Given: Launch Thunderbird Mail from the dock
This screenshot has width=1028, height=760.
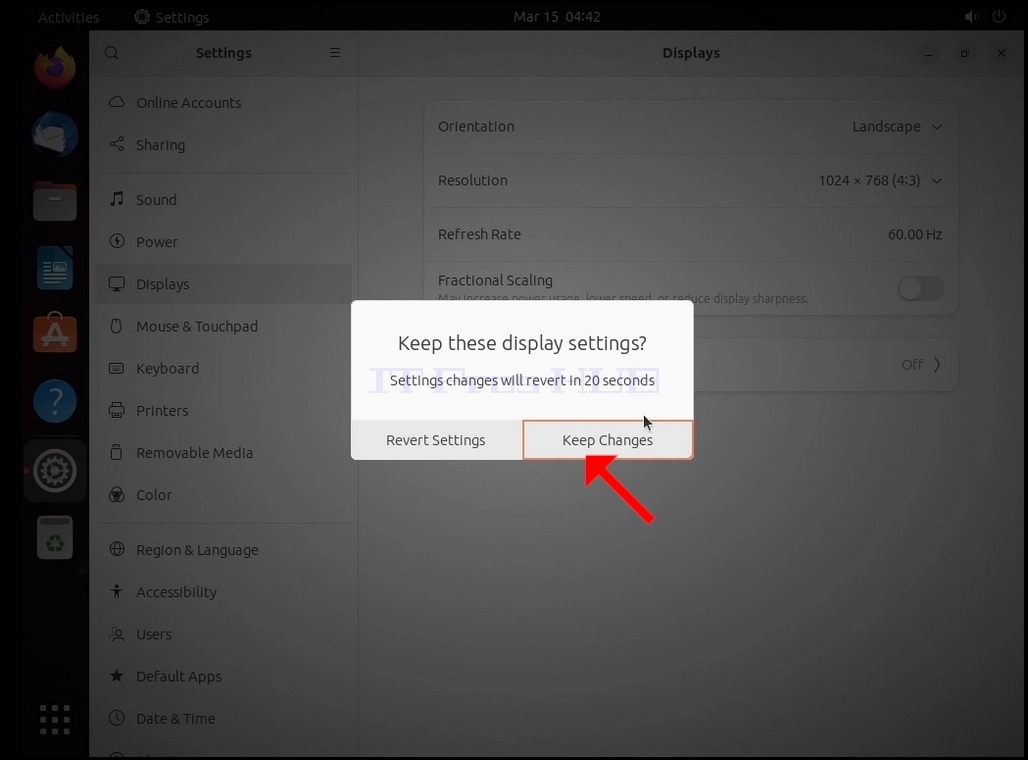Looking at the screenshot, I should click(x=55, y=134).
